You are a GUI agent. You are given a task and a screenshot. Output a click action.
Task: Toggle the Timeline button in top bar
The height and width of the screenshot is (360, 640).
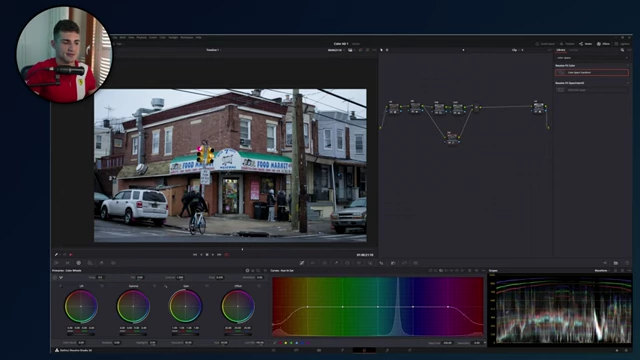[567, 44]
